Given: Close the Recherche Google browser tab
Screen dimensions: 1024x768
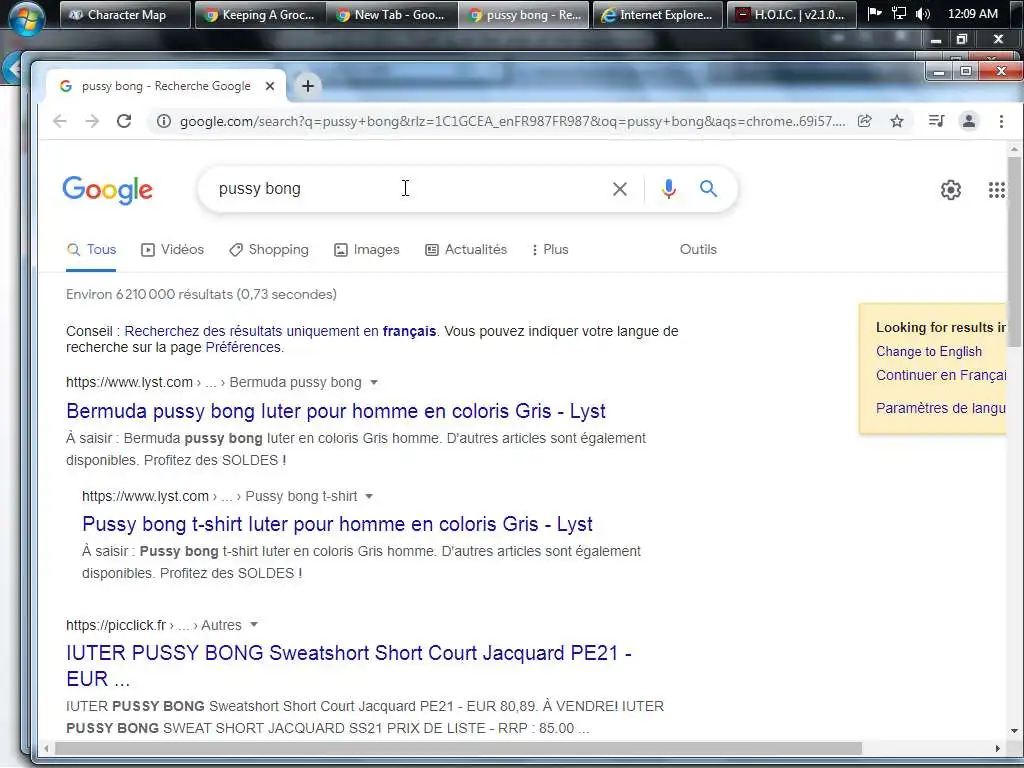Looking at the screenshot, I should [x=270, y=86].
